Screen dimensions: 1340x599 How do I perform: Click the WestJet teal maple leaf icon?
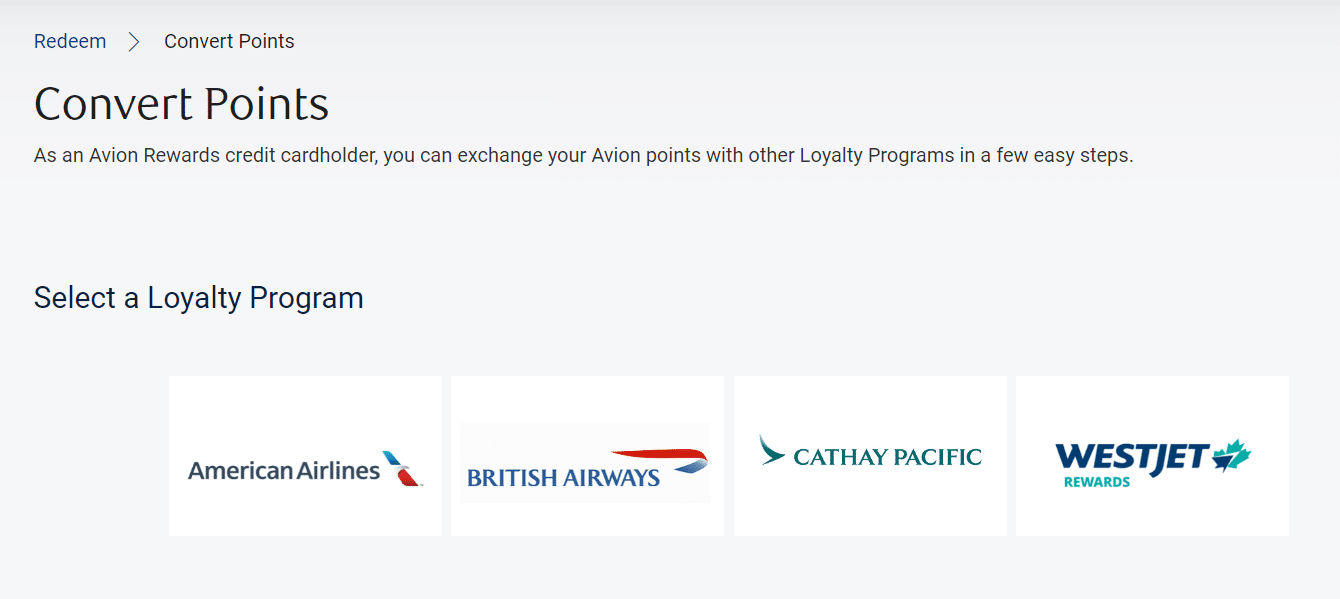[x=1232, y=455]
